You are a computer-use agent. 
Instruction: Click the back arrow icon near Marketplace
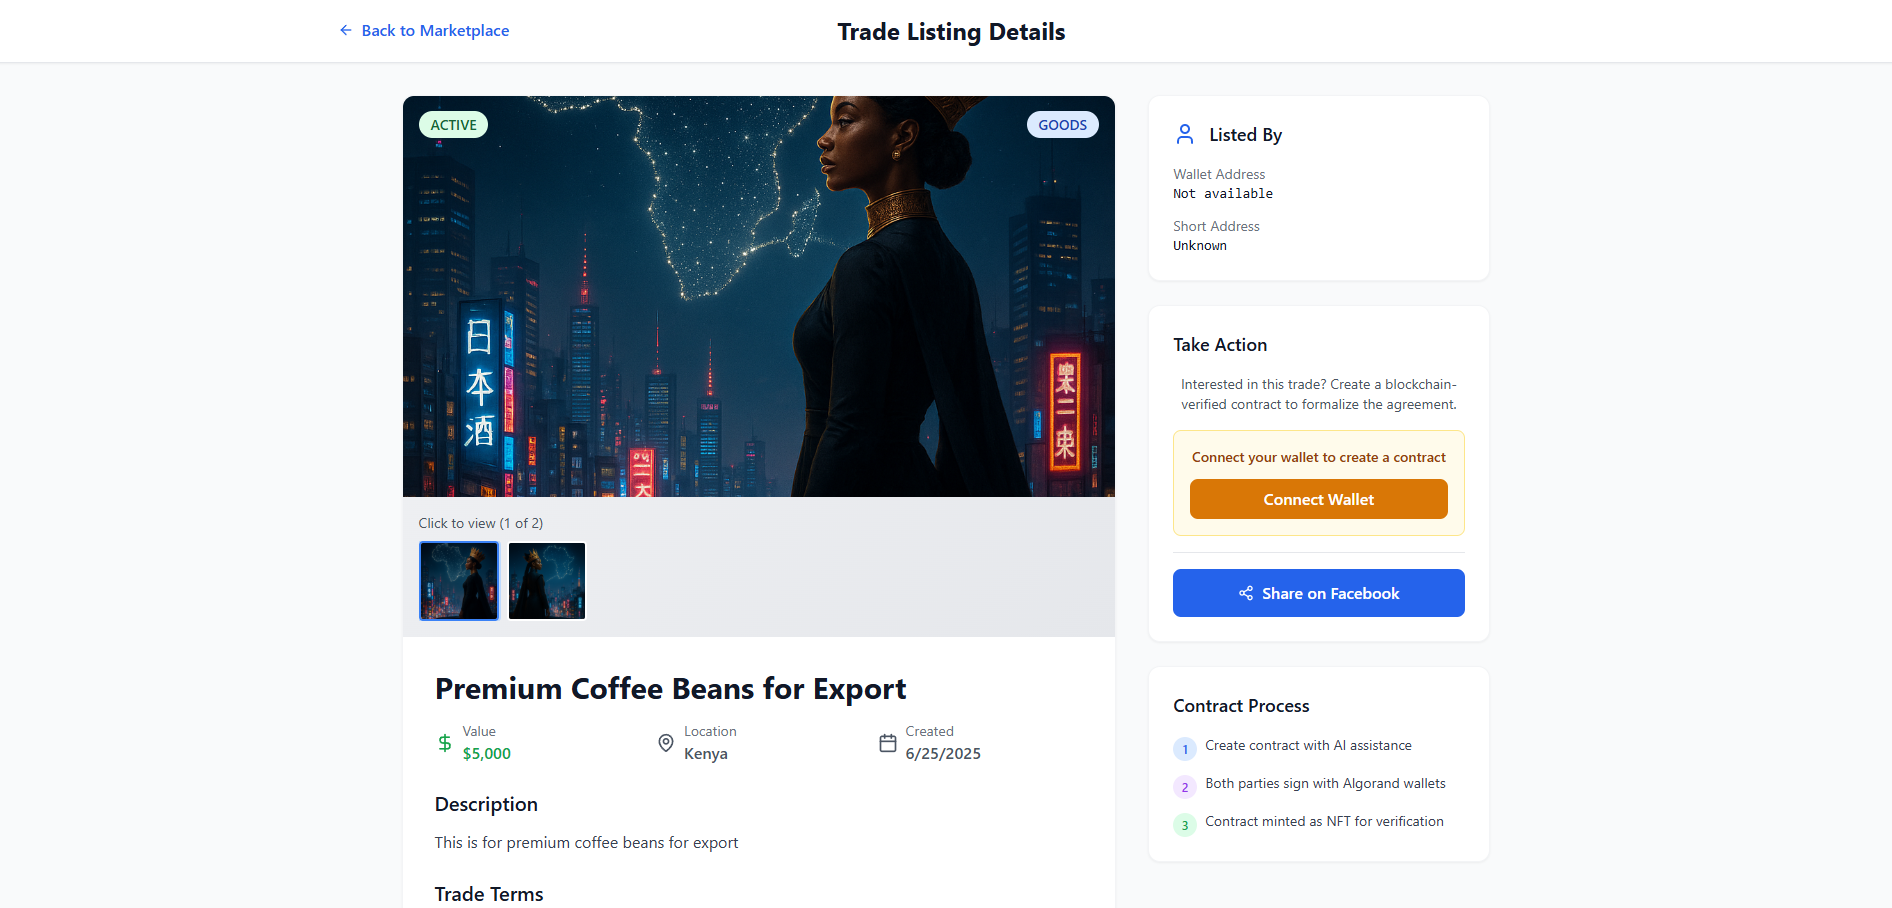(x=345, y=30)
